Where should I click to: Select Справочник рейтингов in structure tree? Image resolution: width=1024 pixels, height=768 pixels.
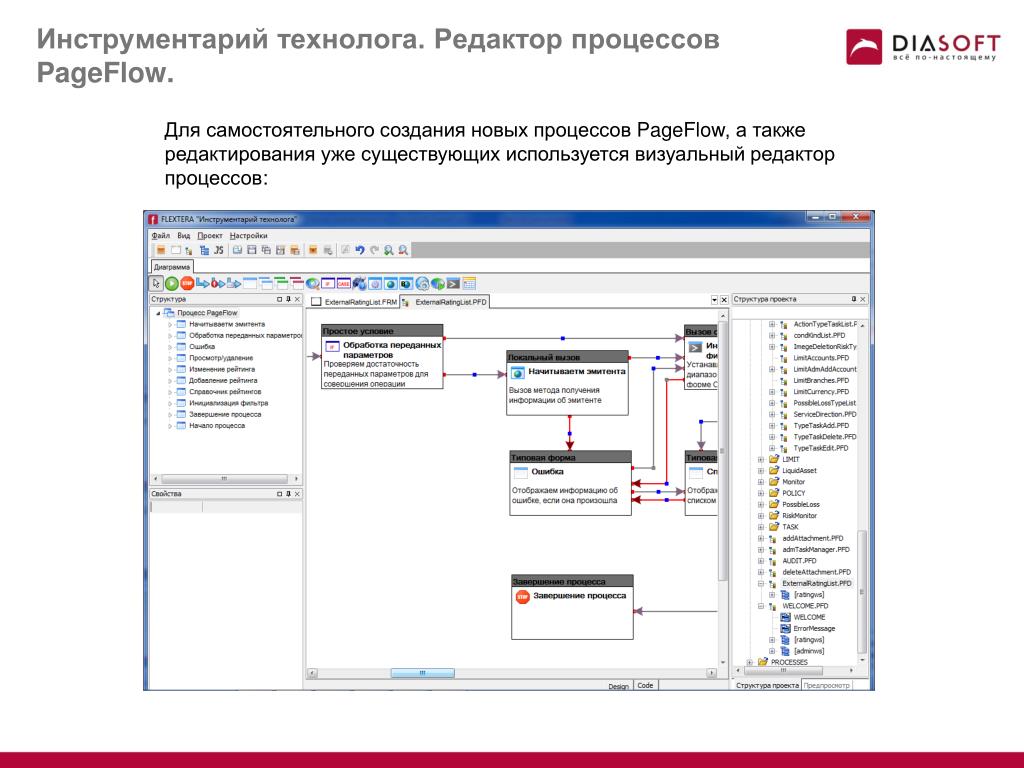[x=225, y=391]
